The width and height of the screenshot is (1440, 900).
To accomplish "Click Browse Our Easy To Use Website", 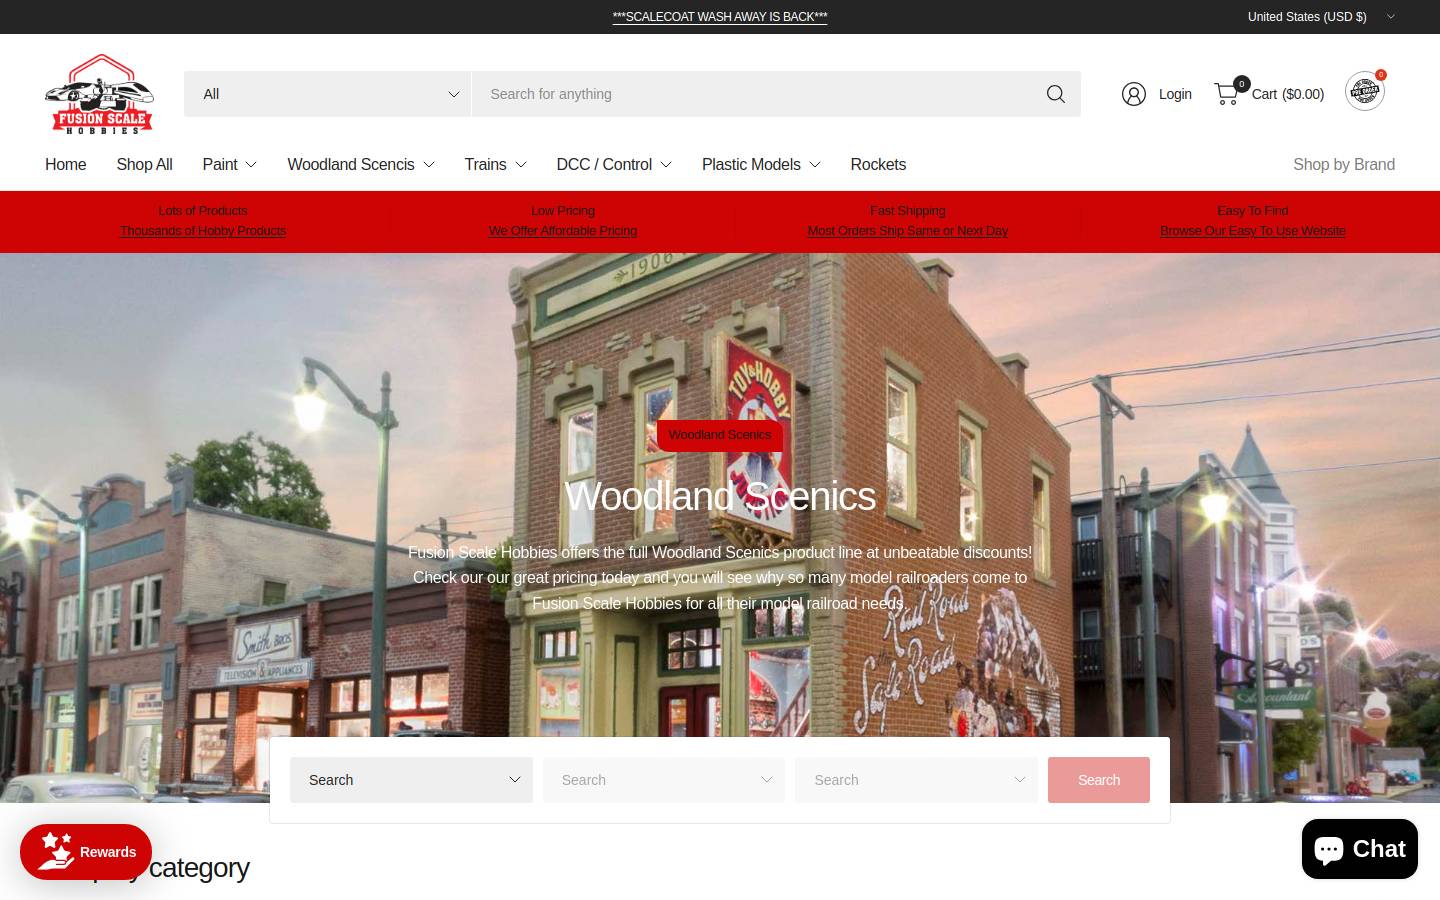I will 1253,231.
